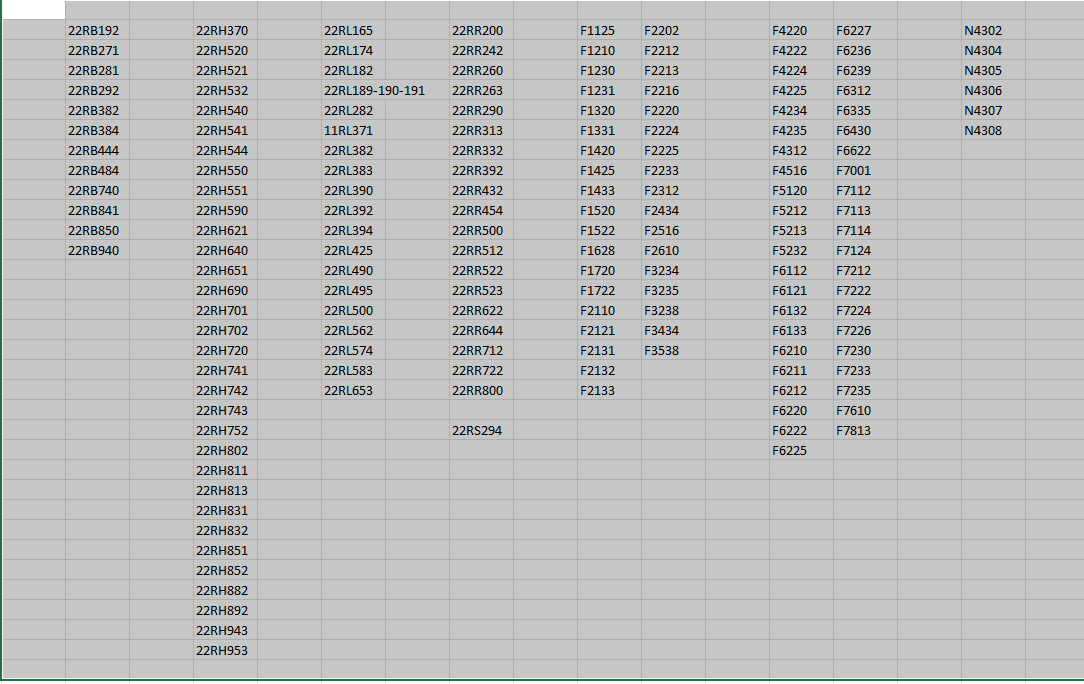Screen dimensions: 1084x684
Task: Click the cell reading 22RR800
Action: tap(477, 391)
